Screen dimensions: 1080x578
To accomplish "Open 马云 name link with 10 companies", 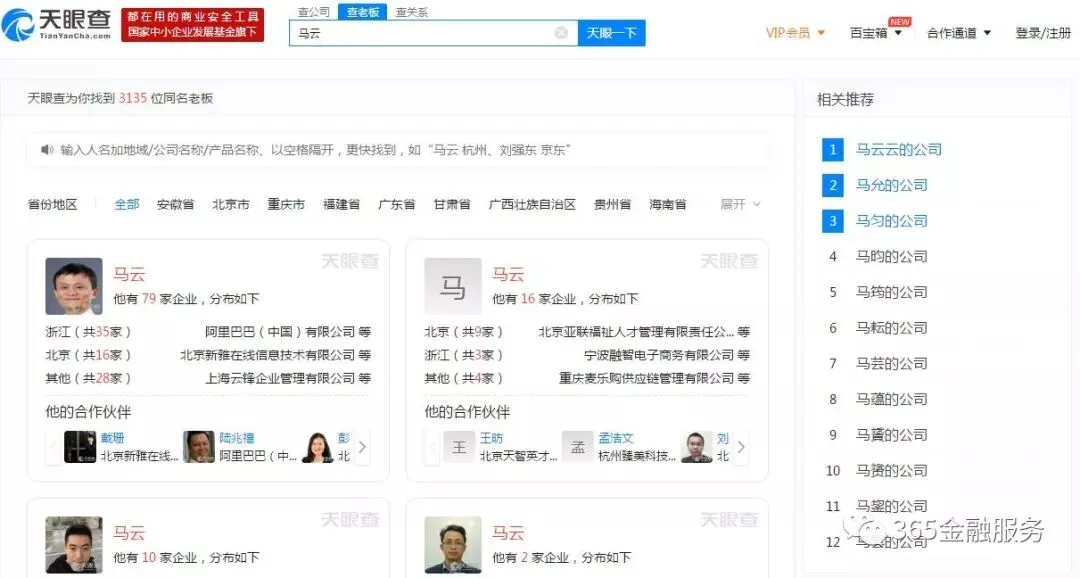I will (x=129, y=533).
